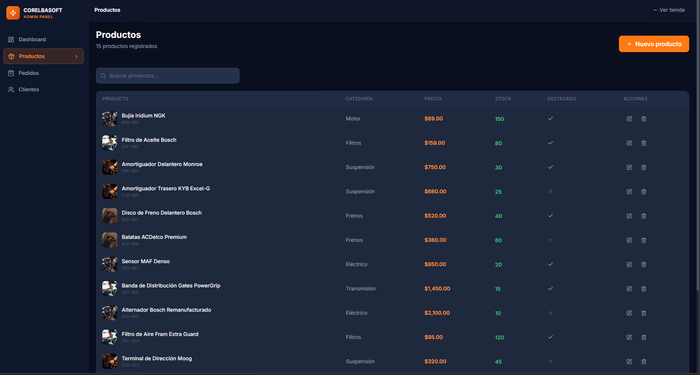The width and height of the screenshot is (700, 375).
Task: Toggle destacado X for Alternador Bosch Remanufacturado
Action: pos(550,313)
